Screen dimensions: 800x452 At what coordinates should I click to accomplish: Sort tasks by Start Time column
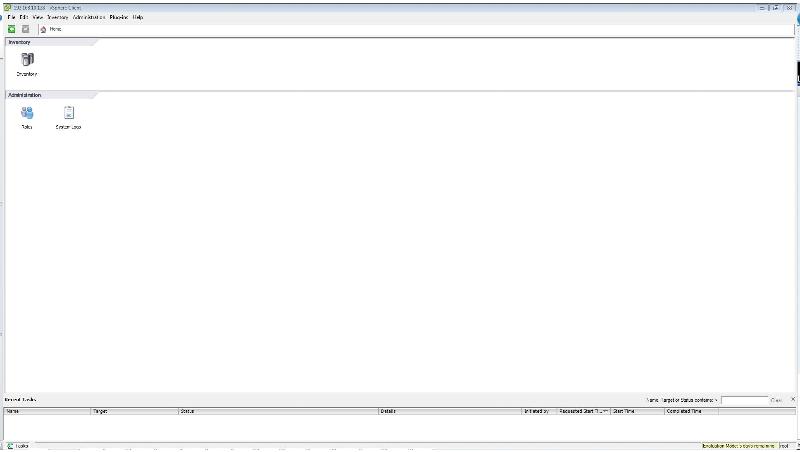tap(638, 411)
